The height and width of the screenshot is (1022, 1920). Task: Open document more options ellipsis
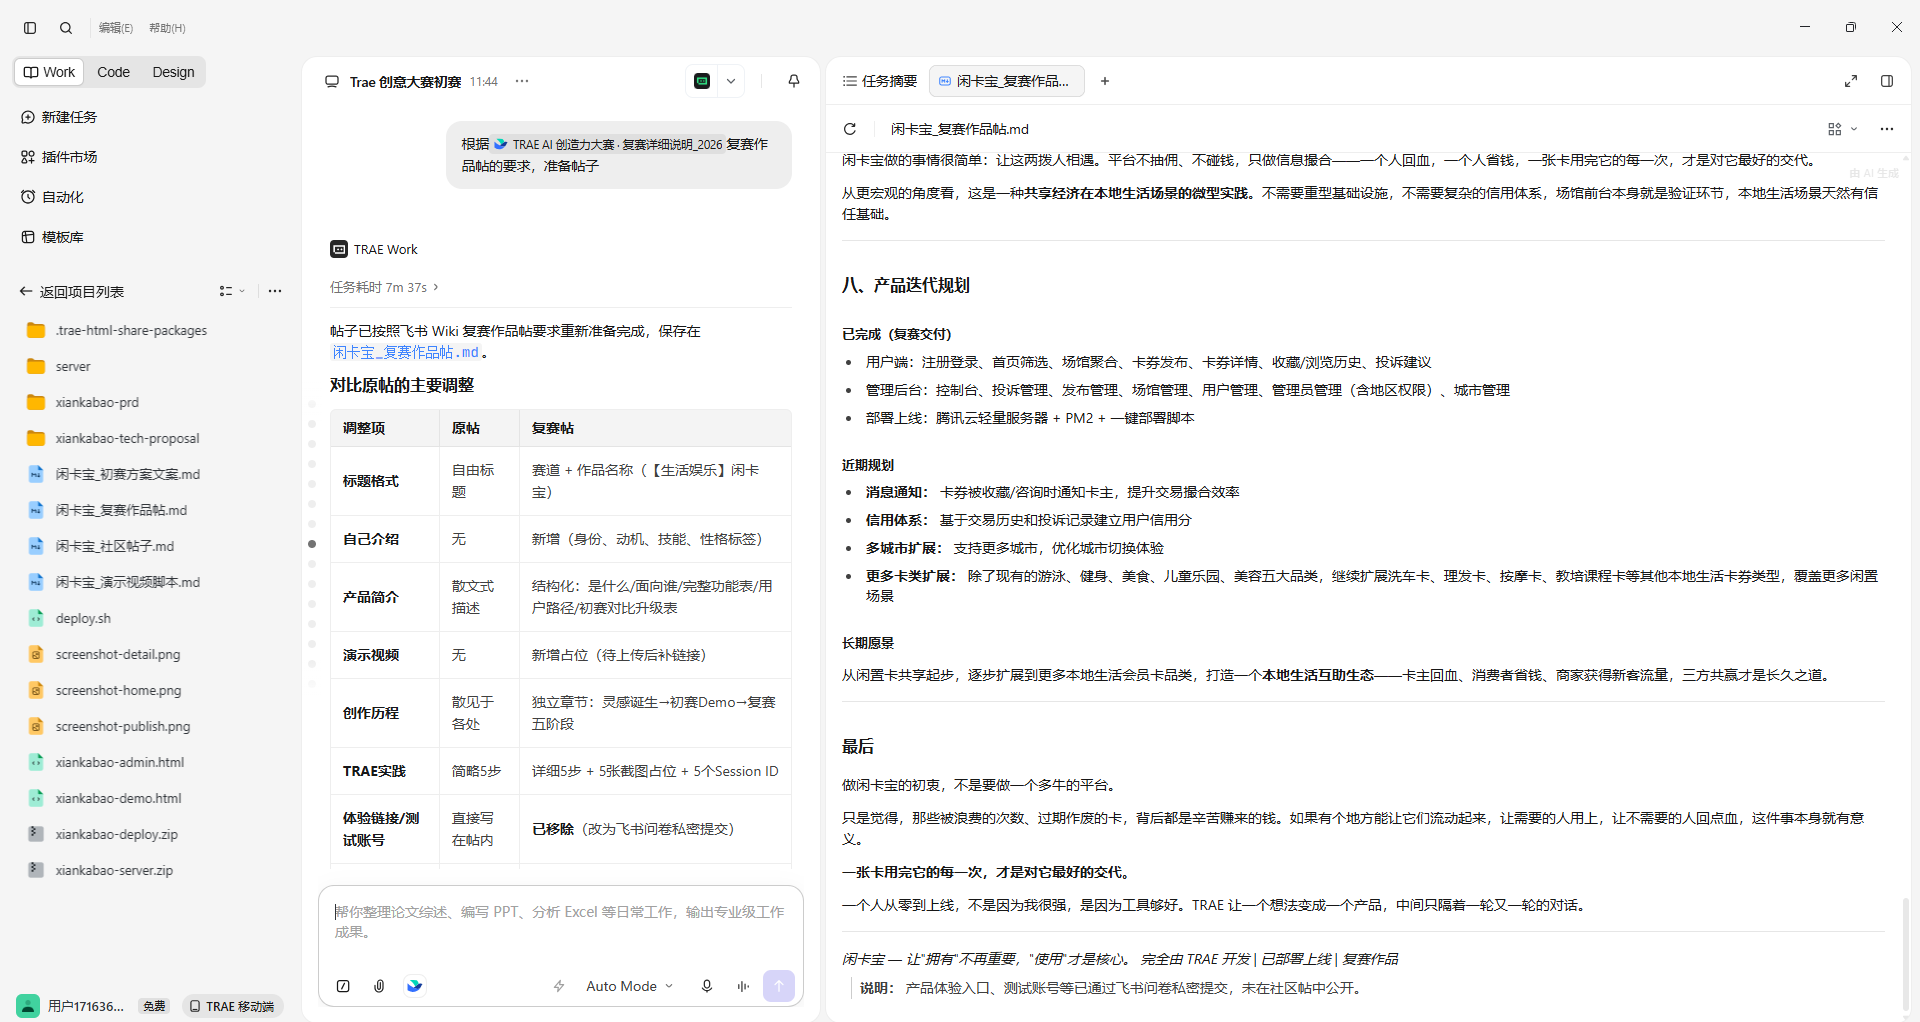point(1887,129)
